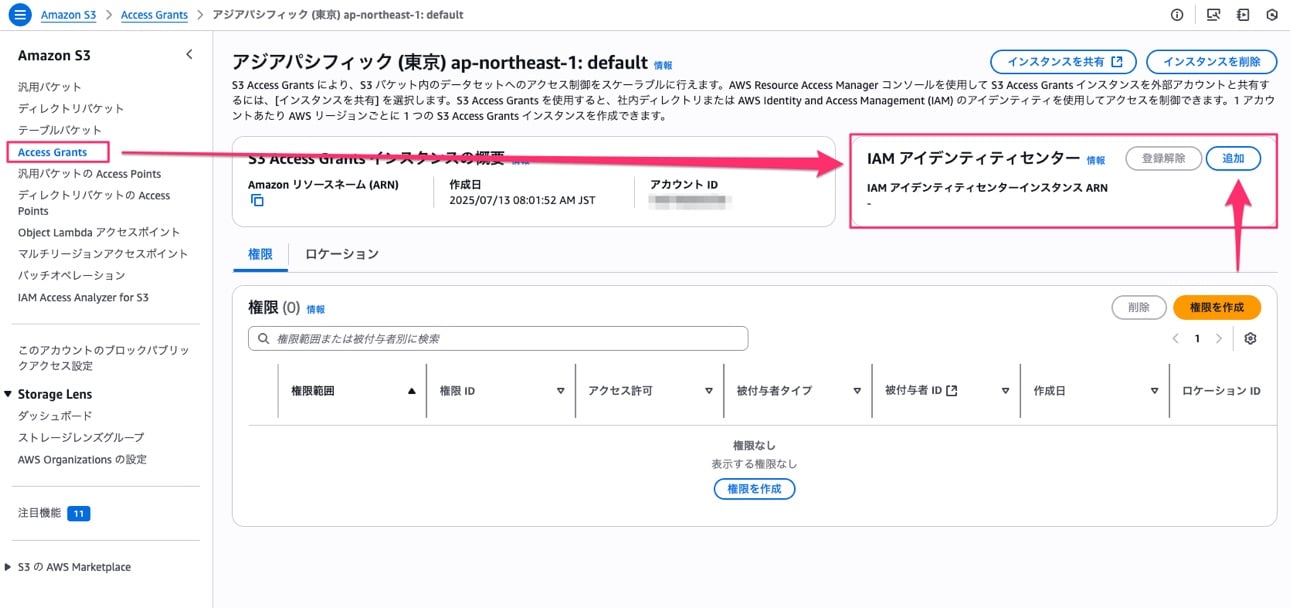Image resolution: width=1290 pixels, height=608 pixels.
Task: Click インスタンスを共有 button
Action: 1064,62
